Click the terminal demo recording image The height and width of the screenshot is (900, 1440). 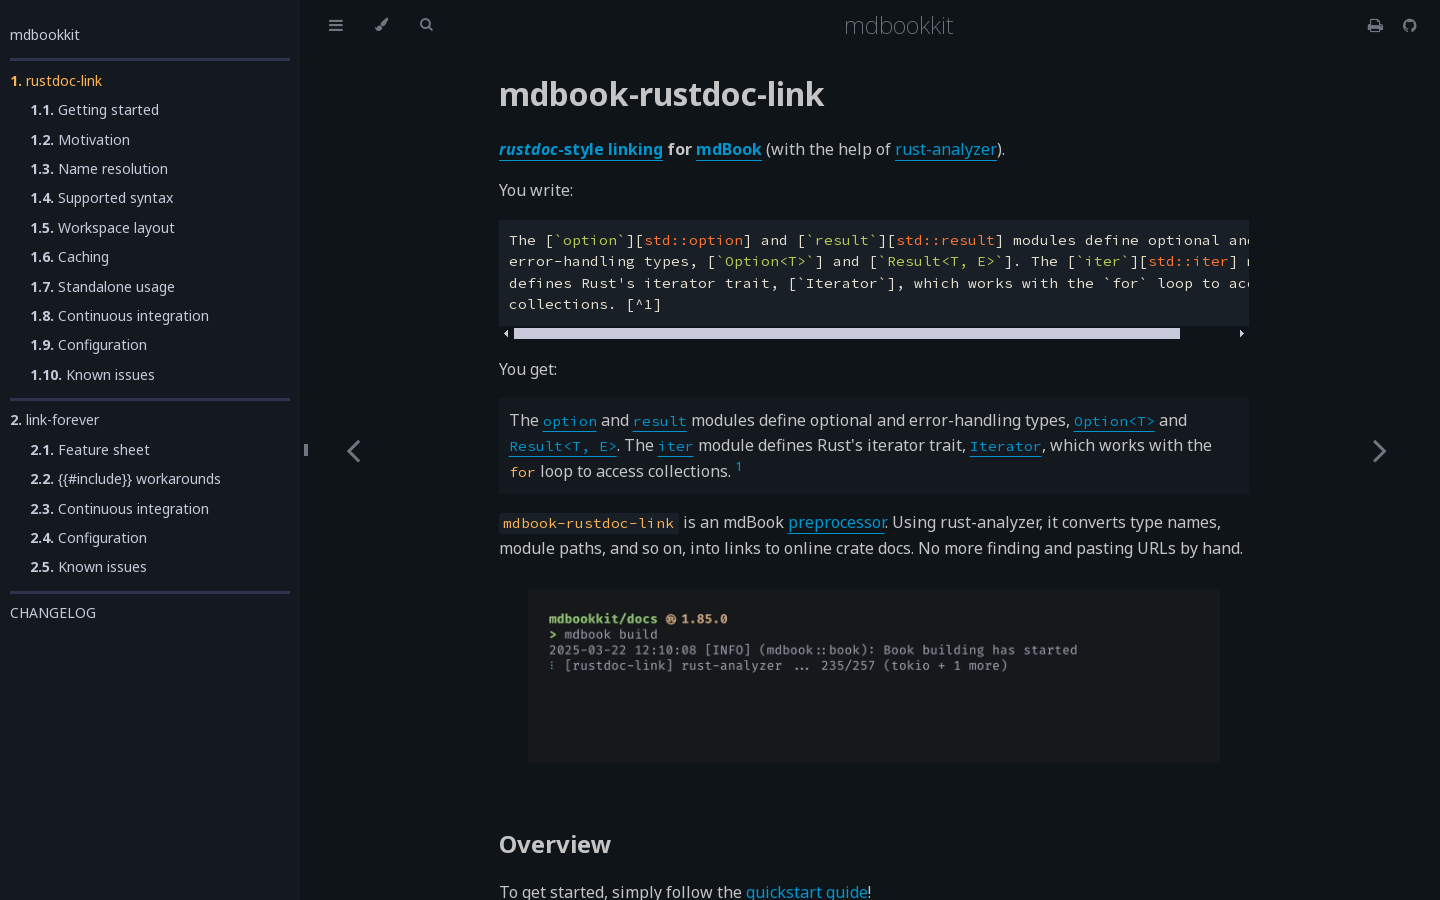(874, 676)
